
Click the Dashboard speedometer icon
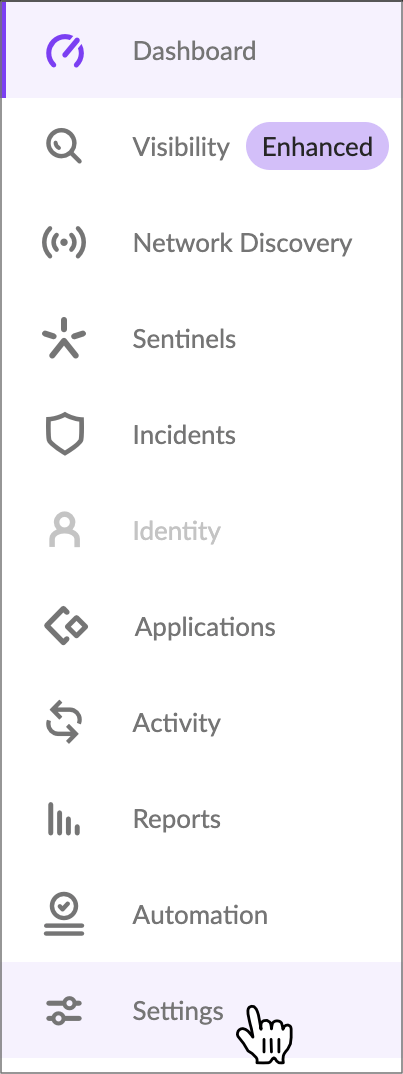coord(64,51)
